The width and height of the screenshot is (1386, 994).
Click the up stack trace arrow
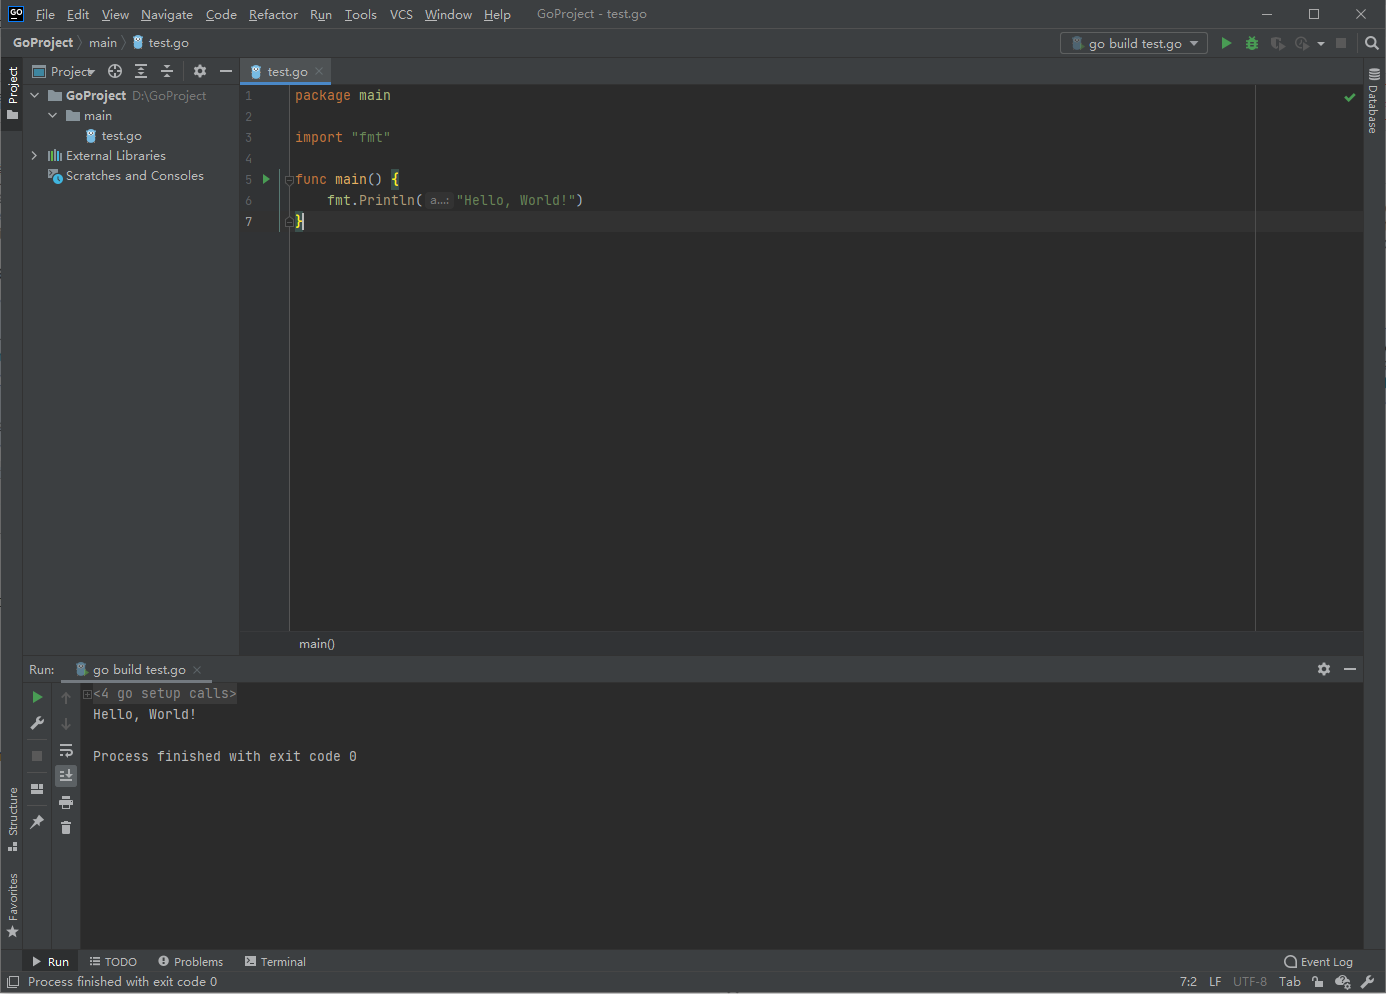coord(66,698)
